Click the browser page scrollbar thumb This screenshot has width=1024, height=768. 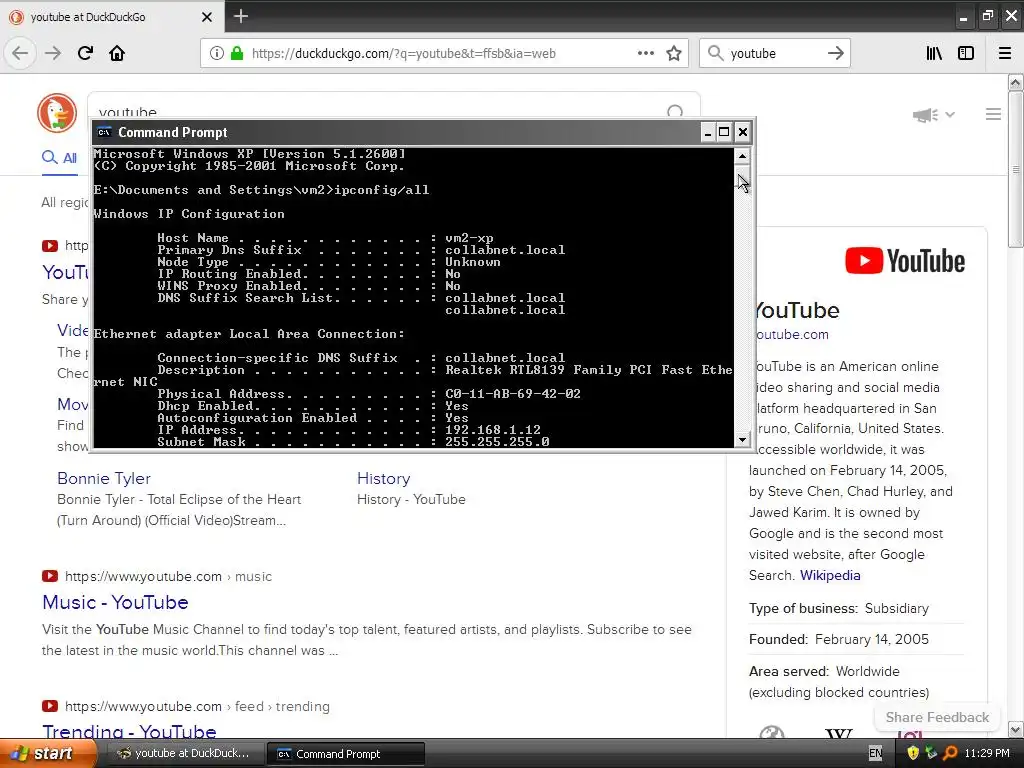1015,169
